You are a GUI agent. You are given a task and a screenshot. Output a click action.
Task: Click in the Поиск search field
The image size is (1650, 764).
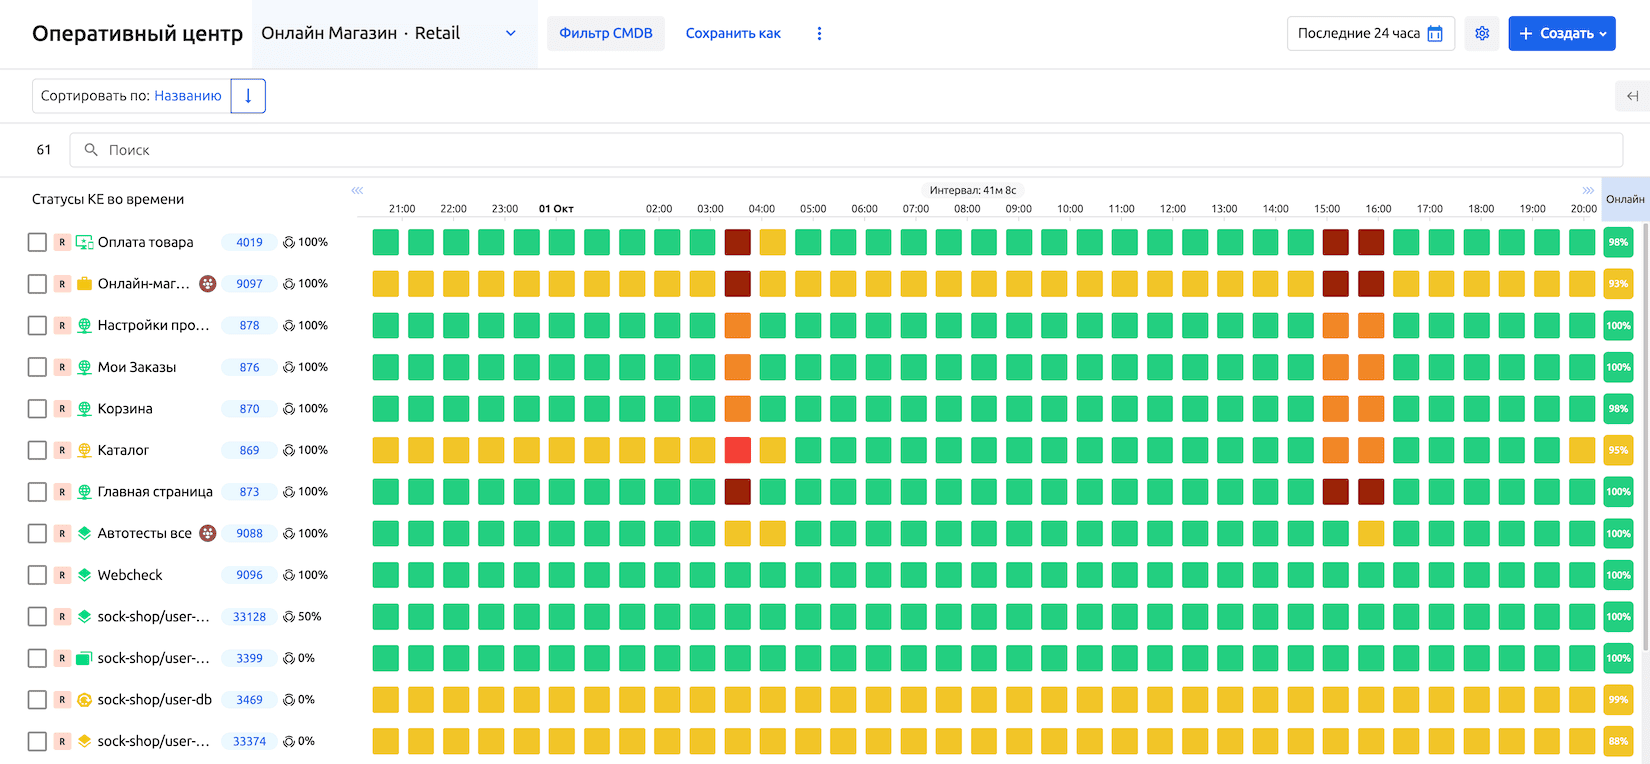845,150
